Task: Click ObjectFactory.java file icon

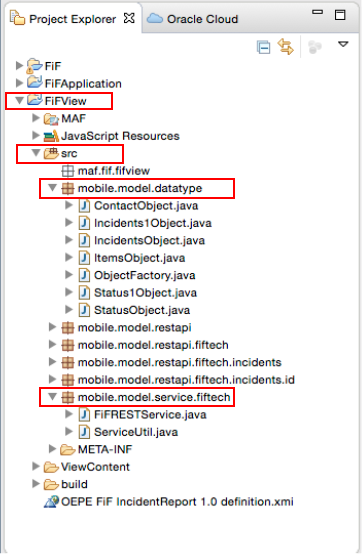Action: click(x=84, y=275)
